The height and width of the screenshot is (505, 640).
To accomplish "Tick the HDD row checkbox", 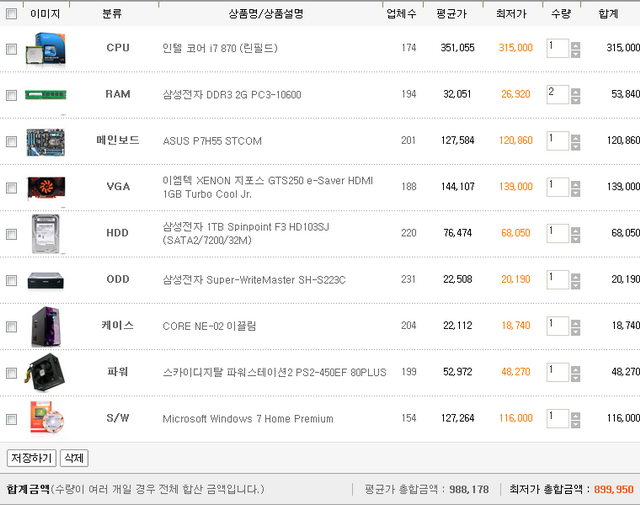I will (x=11, y=234).
